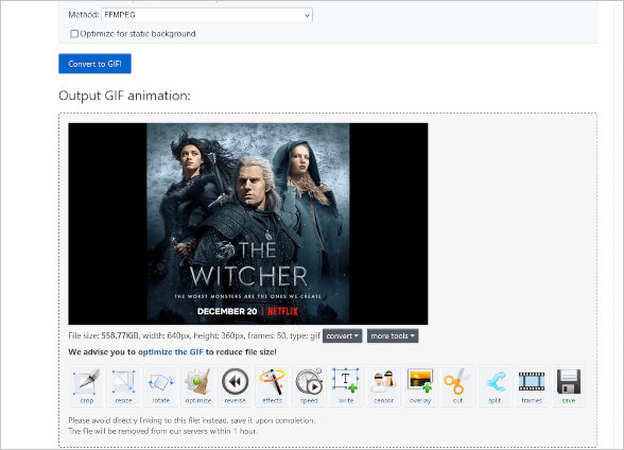Click the rotate tool icon
The width and height of the screenshot is (624, 450).
click(161, 385)
